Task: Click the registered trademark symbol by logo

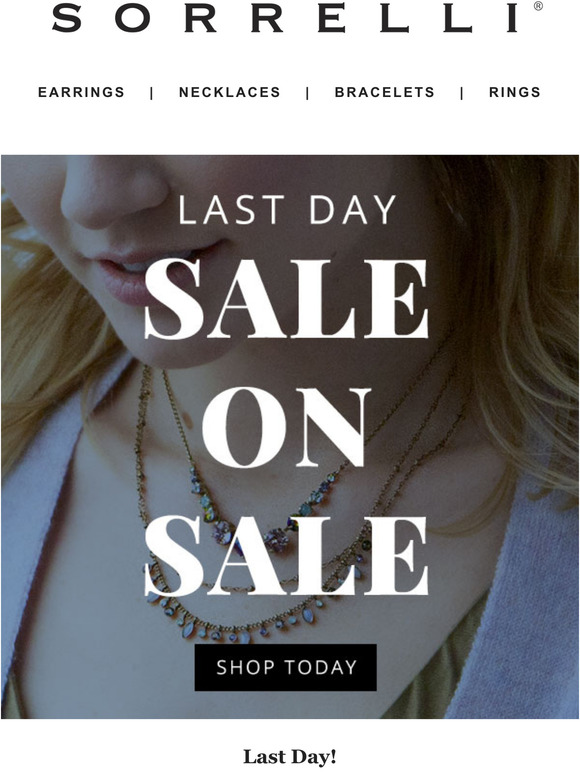Action: click(x=538, y=6)
